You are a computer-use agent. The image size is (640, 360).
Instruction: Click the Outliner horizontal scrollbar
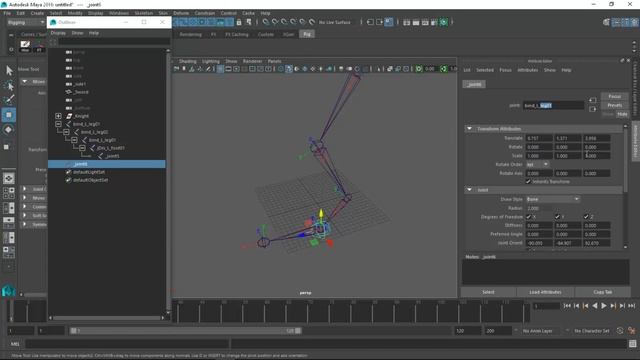[107, 318]
